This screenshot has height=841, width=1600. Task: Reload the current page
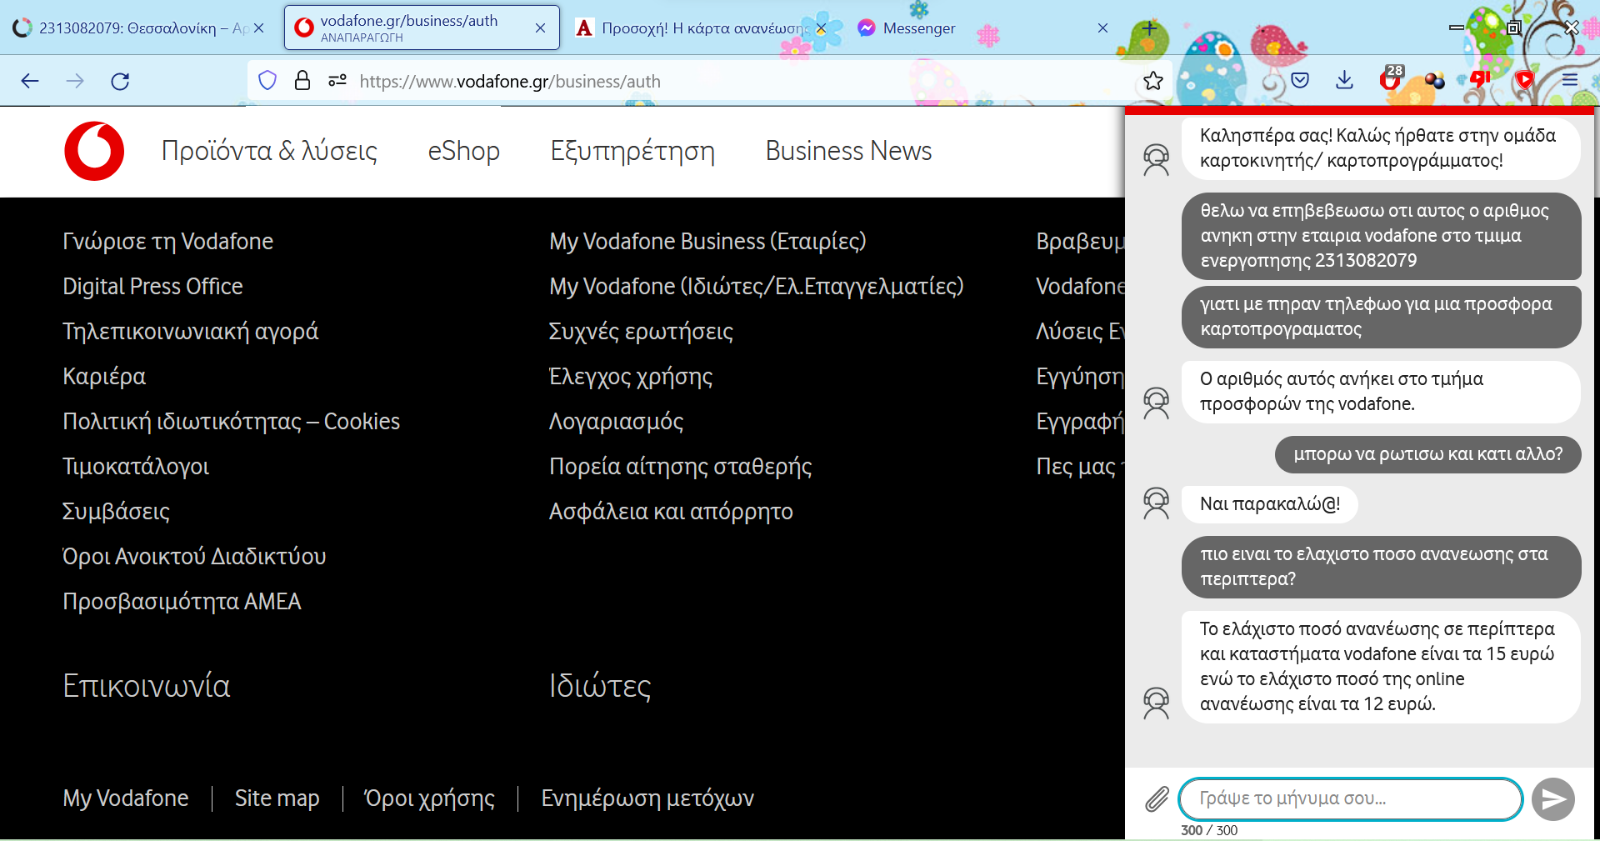120,81
